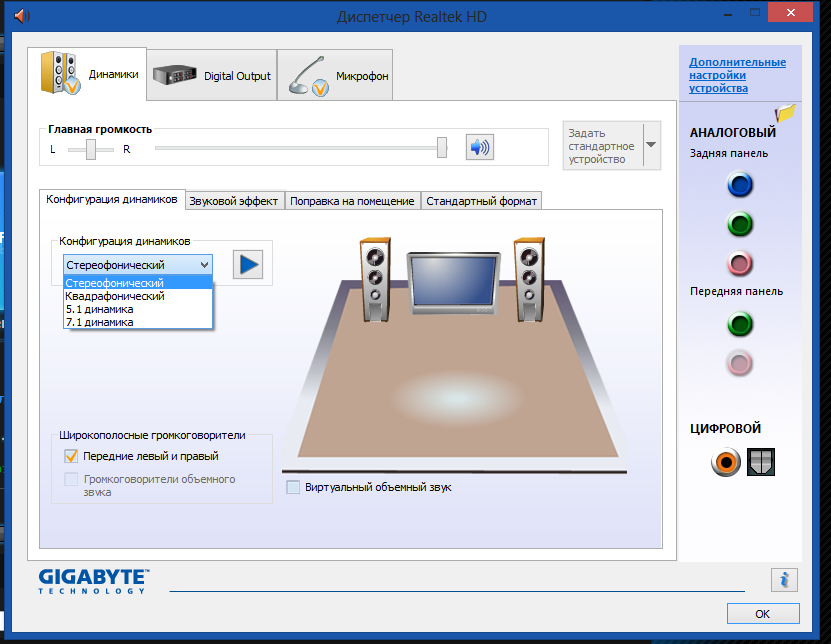Click the green rear panel audio jack
This screenshot has height=644, width=831.
pyautogui.click(x=740, y=224)
